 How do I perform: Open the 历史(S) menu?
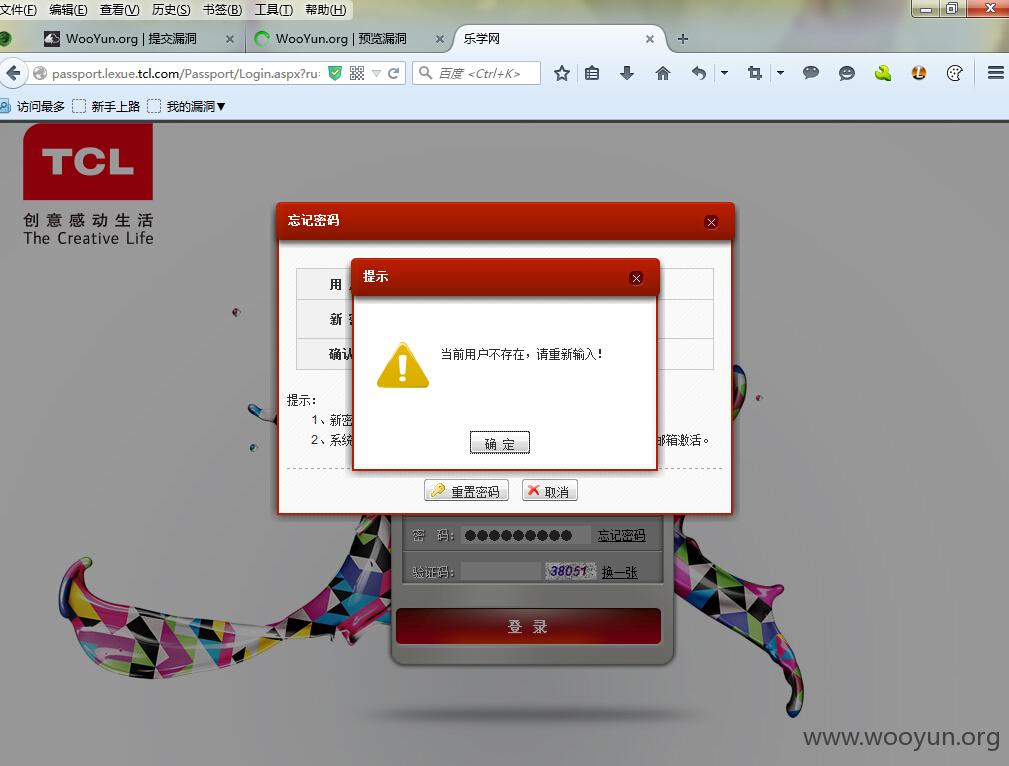click(x=171, y=10)
